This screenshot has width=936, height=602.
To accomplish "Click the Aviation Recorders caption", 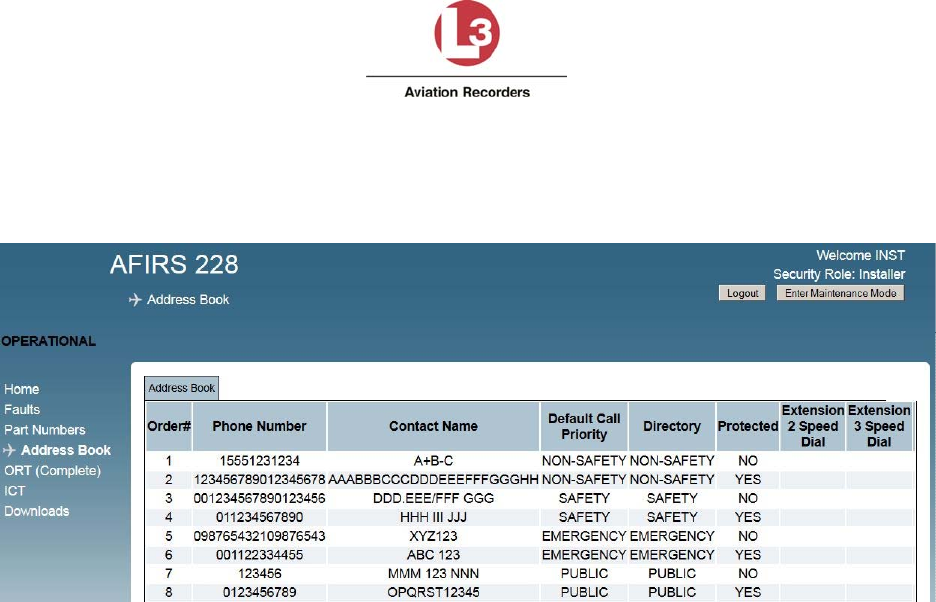I will (x=467, y=92).
